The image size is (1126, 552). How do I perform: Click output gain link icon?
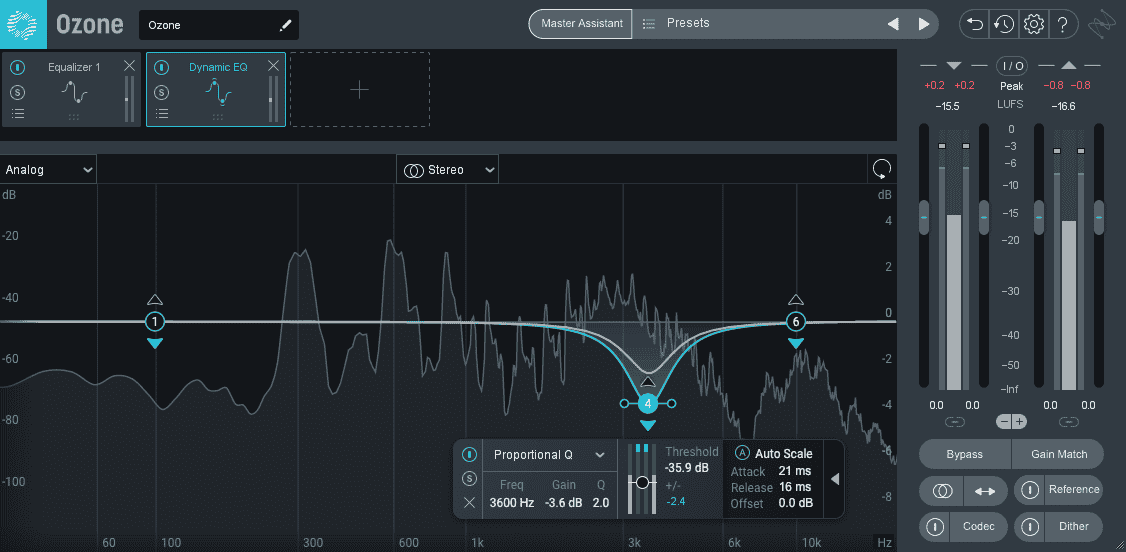pos(1069,422)
